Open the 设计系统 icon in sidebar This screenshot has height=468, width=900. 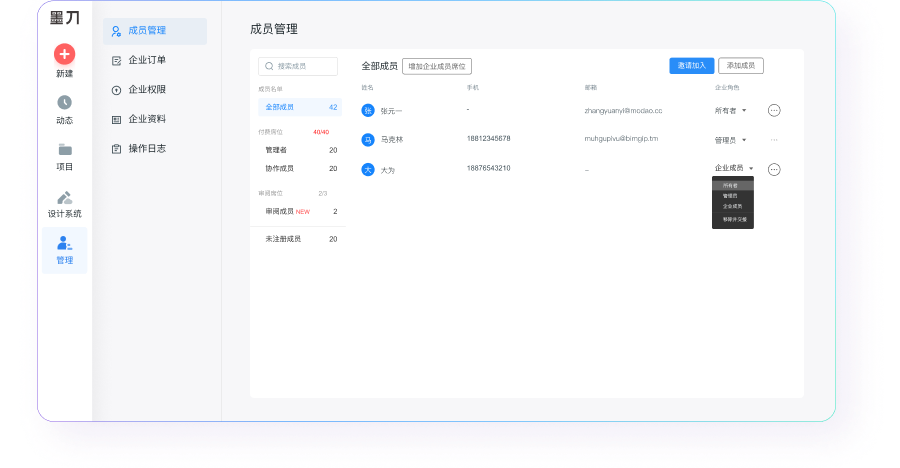click(x=64, y=198)
